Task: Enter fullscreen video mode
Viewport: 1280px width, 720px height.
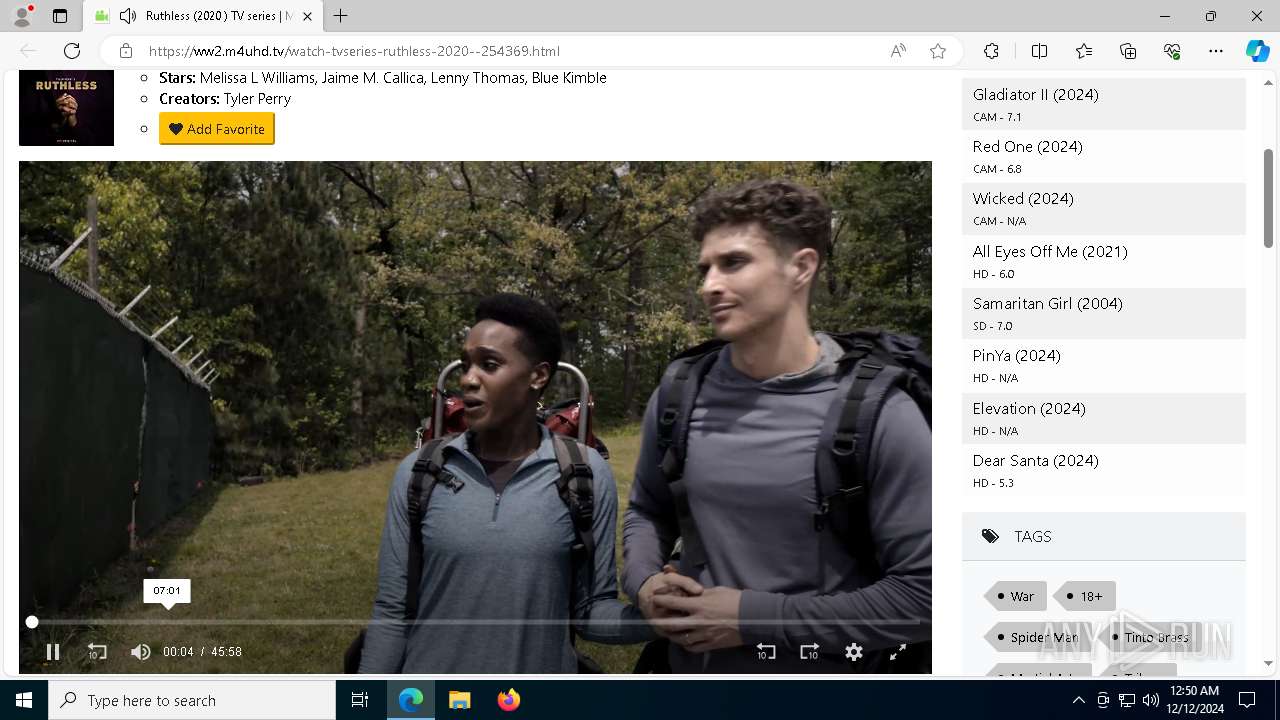Action: click(898, 652)
